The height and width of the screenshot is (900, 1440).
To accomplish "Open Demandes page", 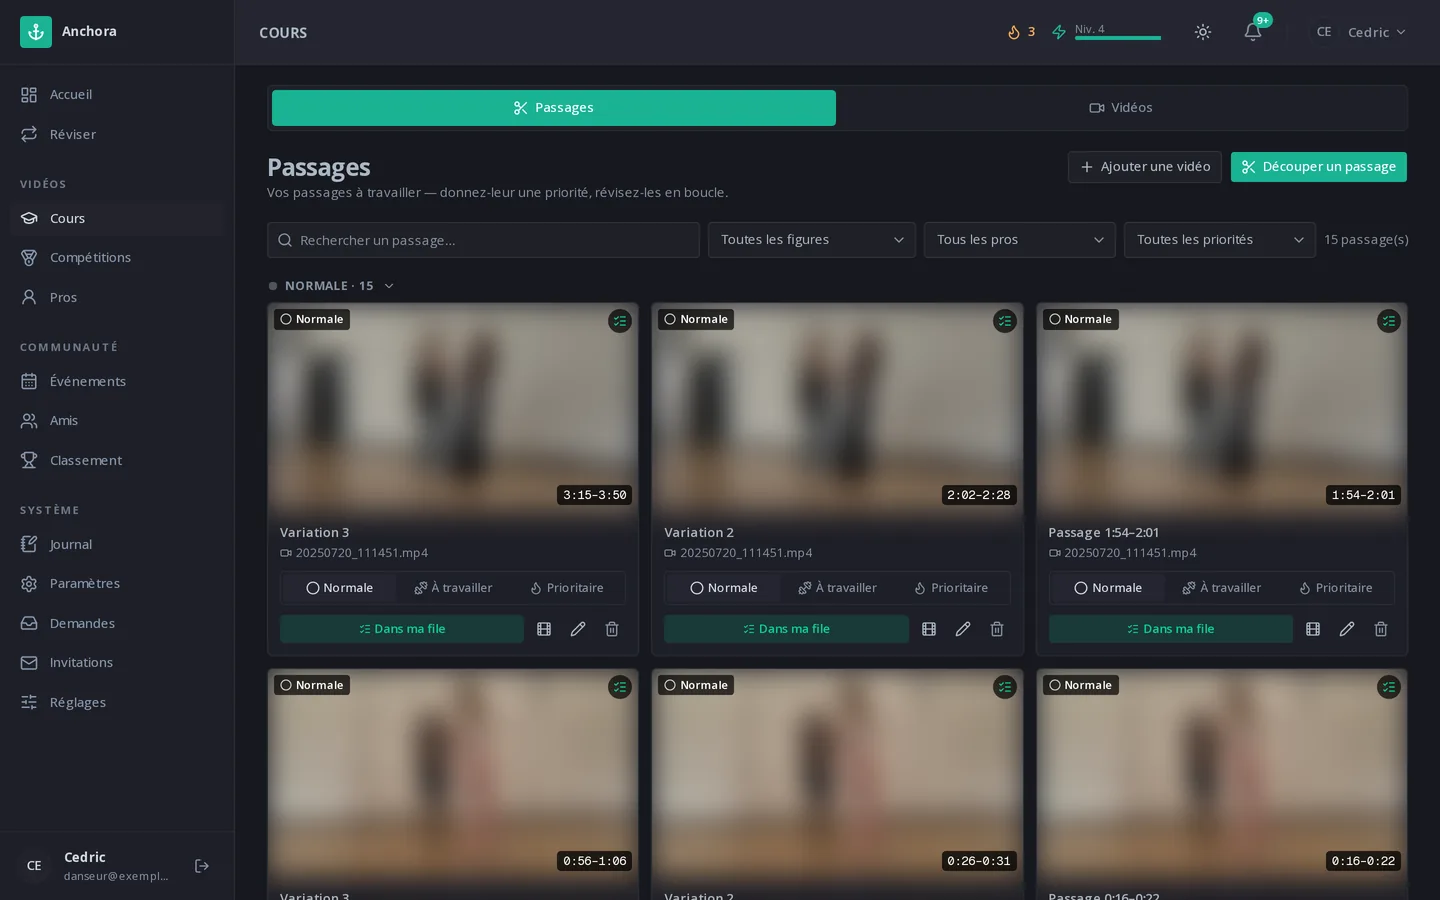I will click(117, 623).
